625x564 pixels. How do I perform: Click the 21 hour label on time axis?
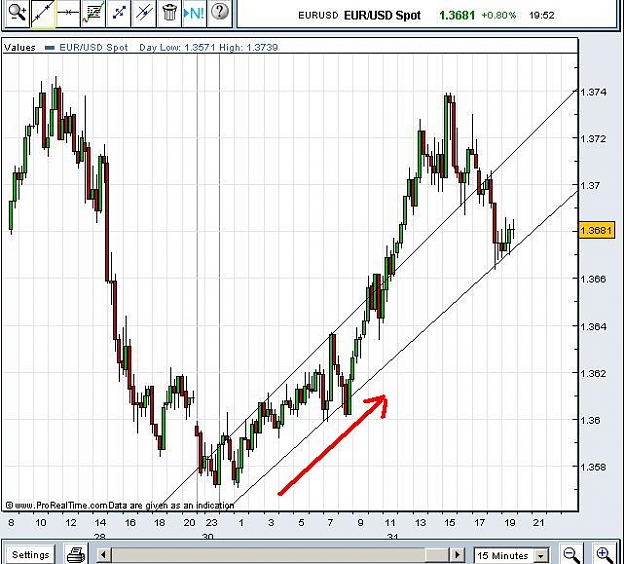click(x=539, y=523)
